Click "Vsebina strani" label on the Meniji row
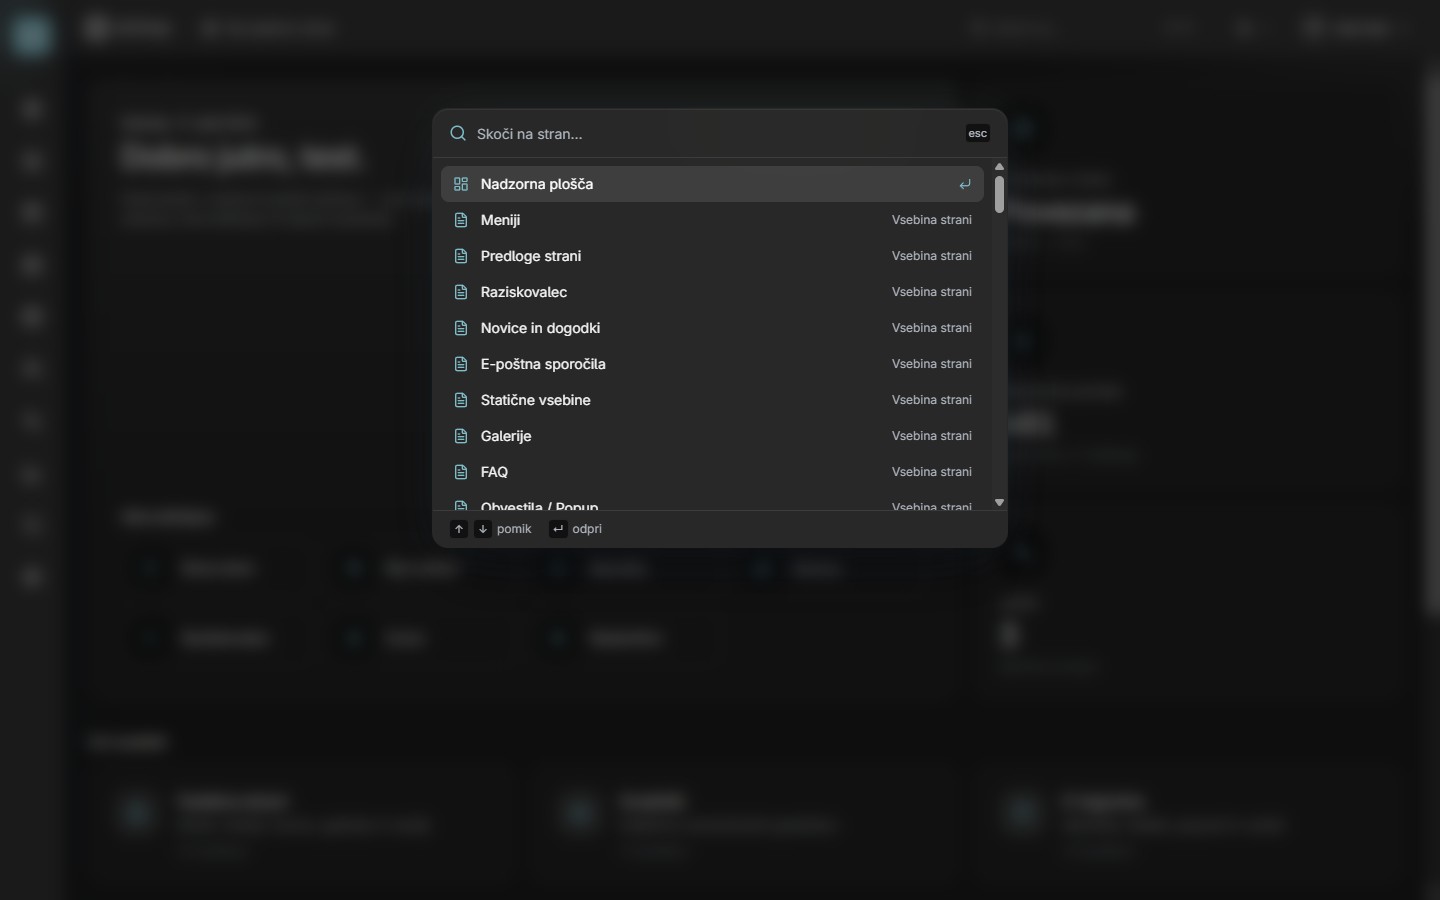The height and width of the screenshot is (900, 1440). tap(932, 220)
